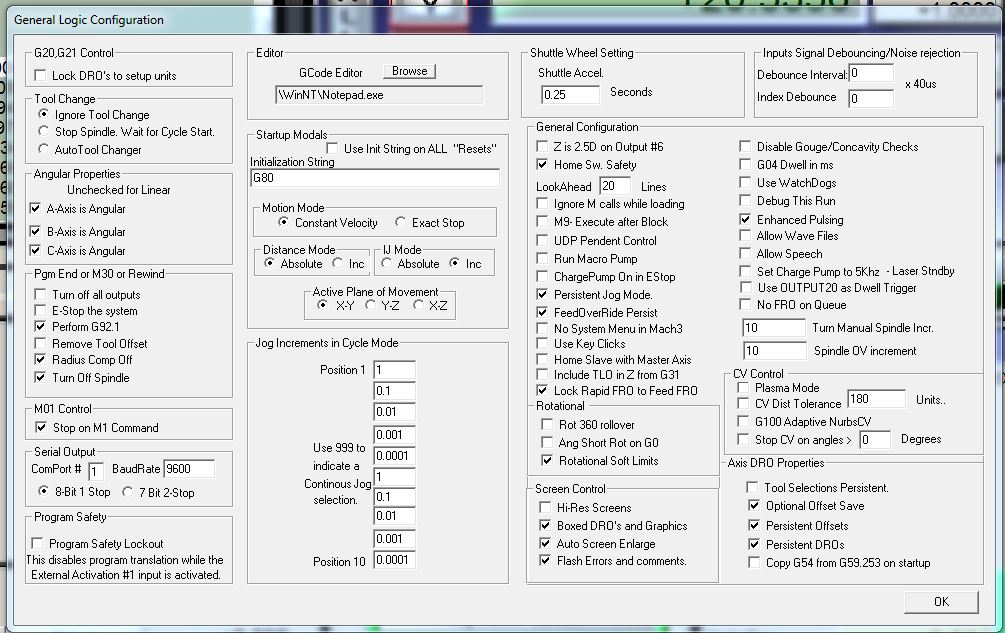Viewport: 1005px width, 633px height.
Task: Toggle Radius Comp Off checkbox
Action: pyautogui.click(x=40, y=359)
